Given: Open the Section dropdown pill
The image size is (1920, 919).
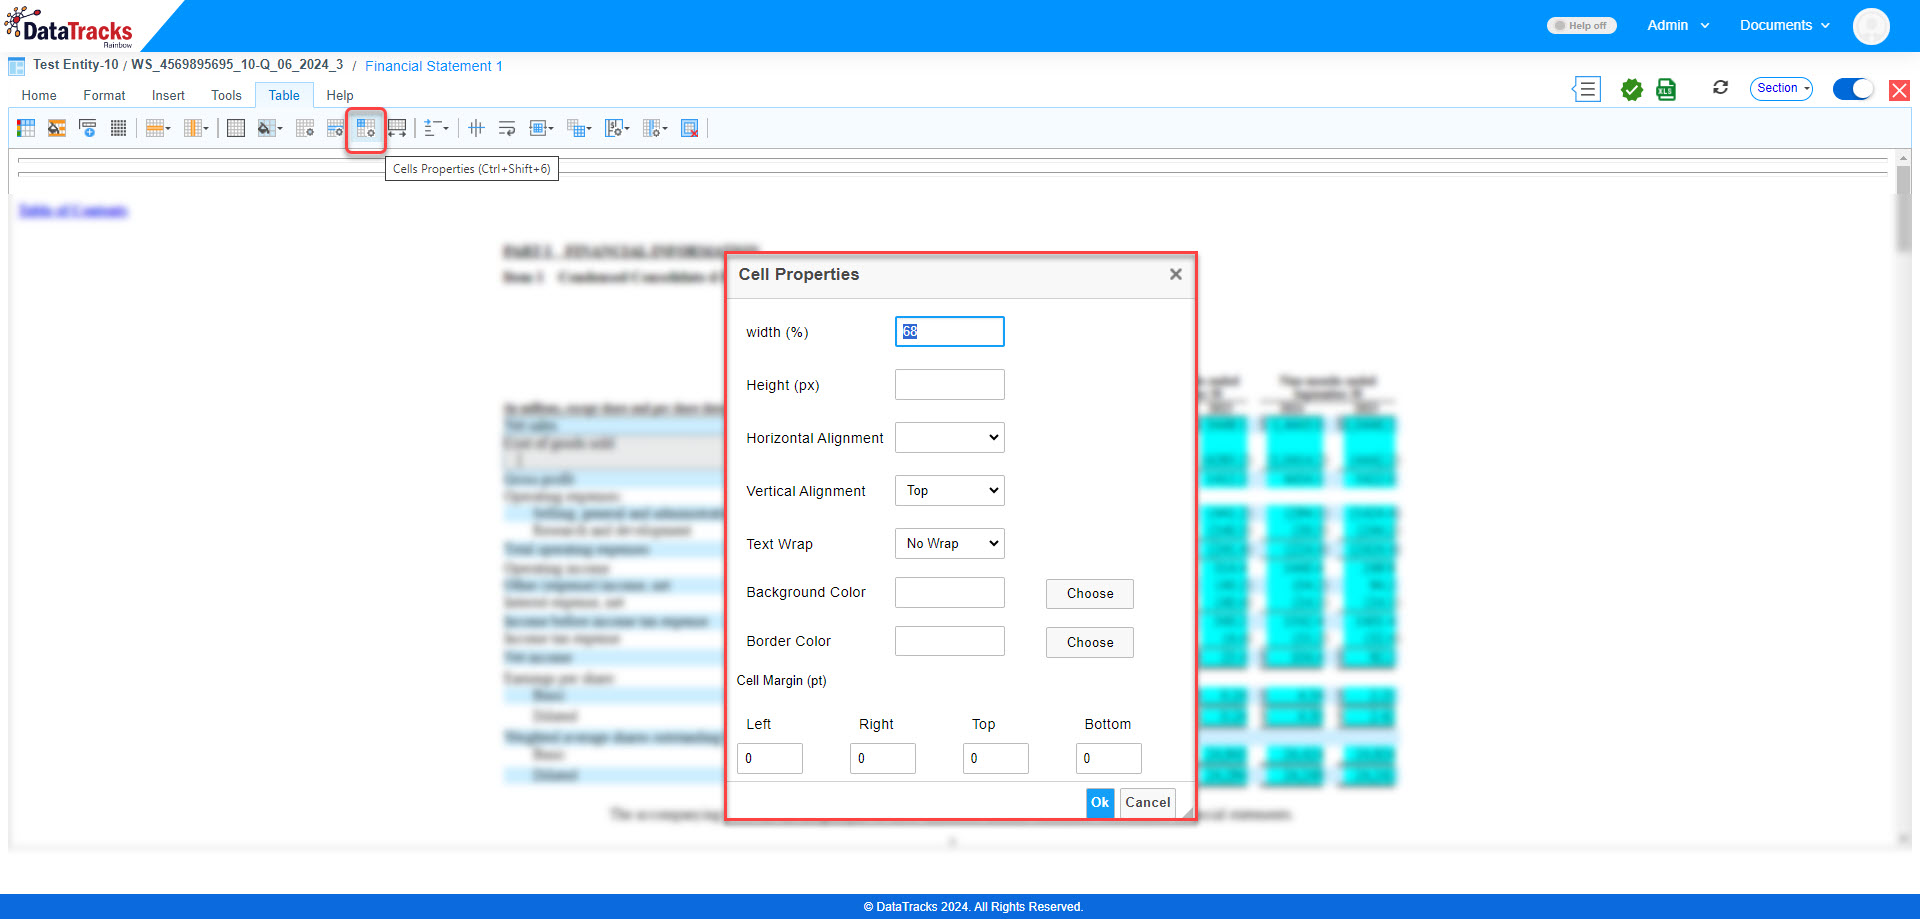Looking at the screenshot, I should point(1781,89).
